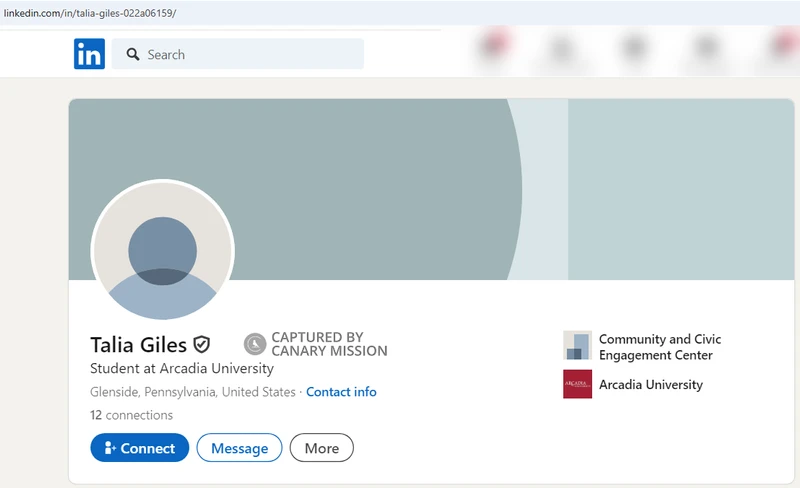
Task: Select the Talia Giles name heading
Action: click(x=138, y=345)
